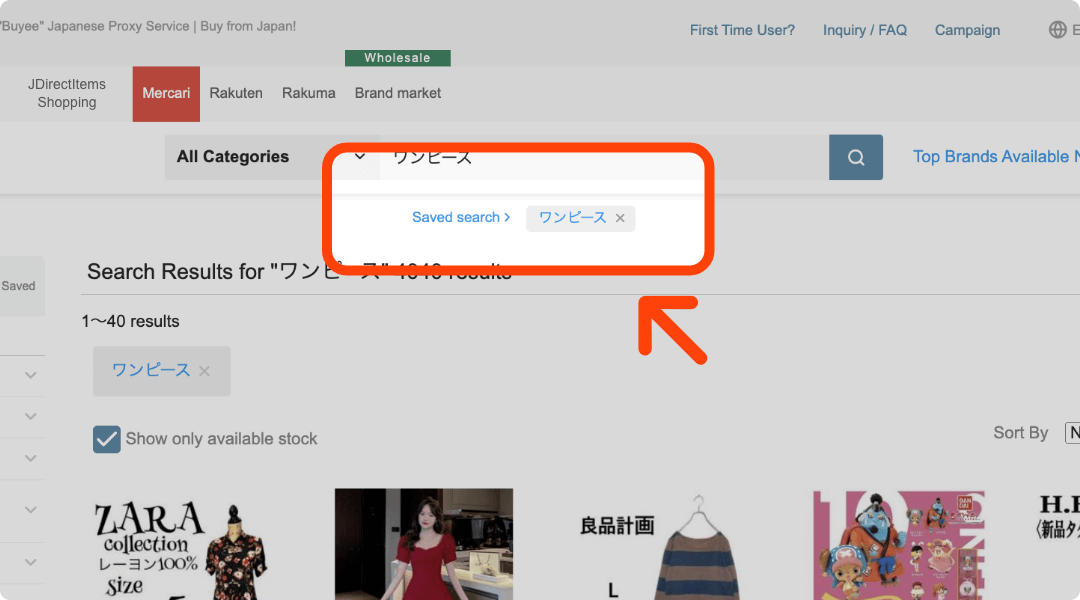Open the 良品計画 striped sweater listing
This screenshot has height=600, width=1080.
[x=661, y=548]
